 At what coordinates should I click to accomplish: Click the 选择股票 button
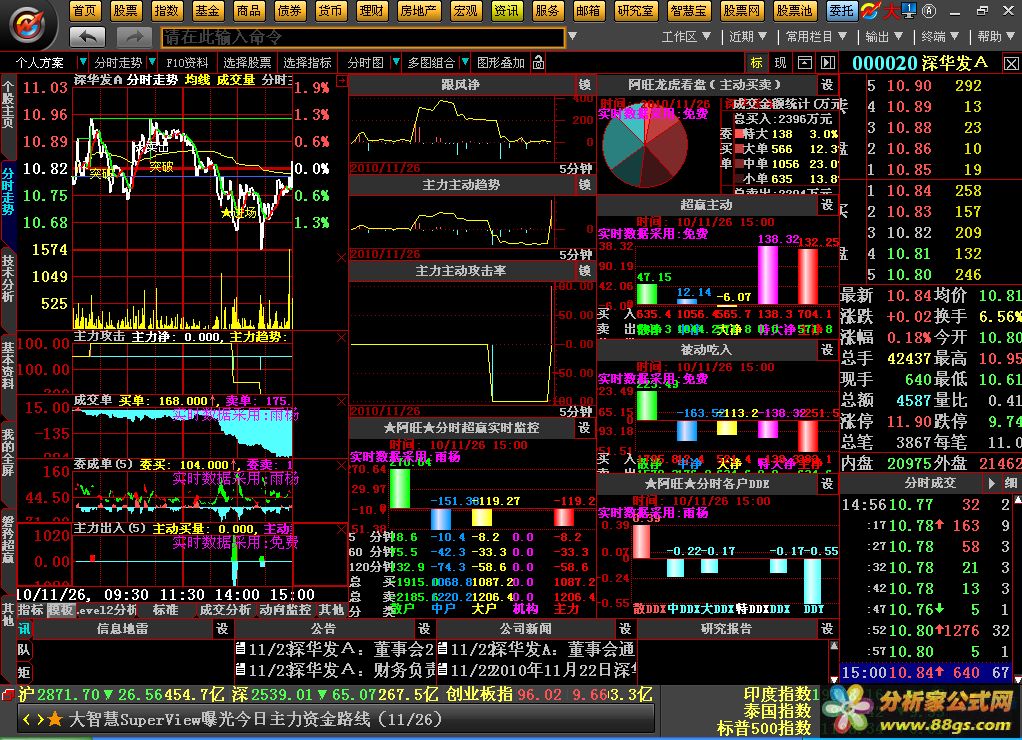click(247, 63)
